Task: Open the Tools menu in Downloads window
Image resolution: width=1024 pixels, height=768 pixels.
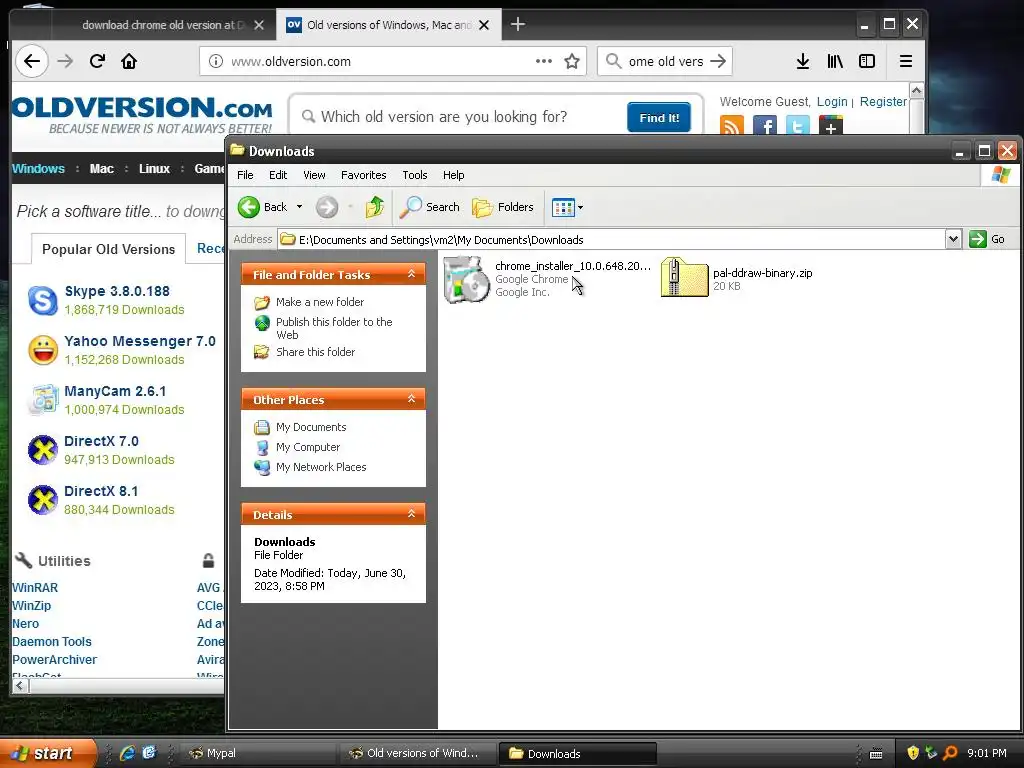Action: coord(415,175)
